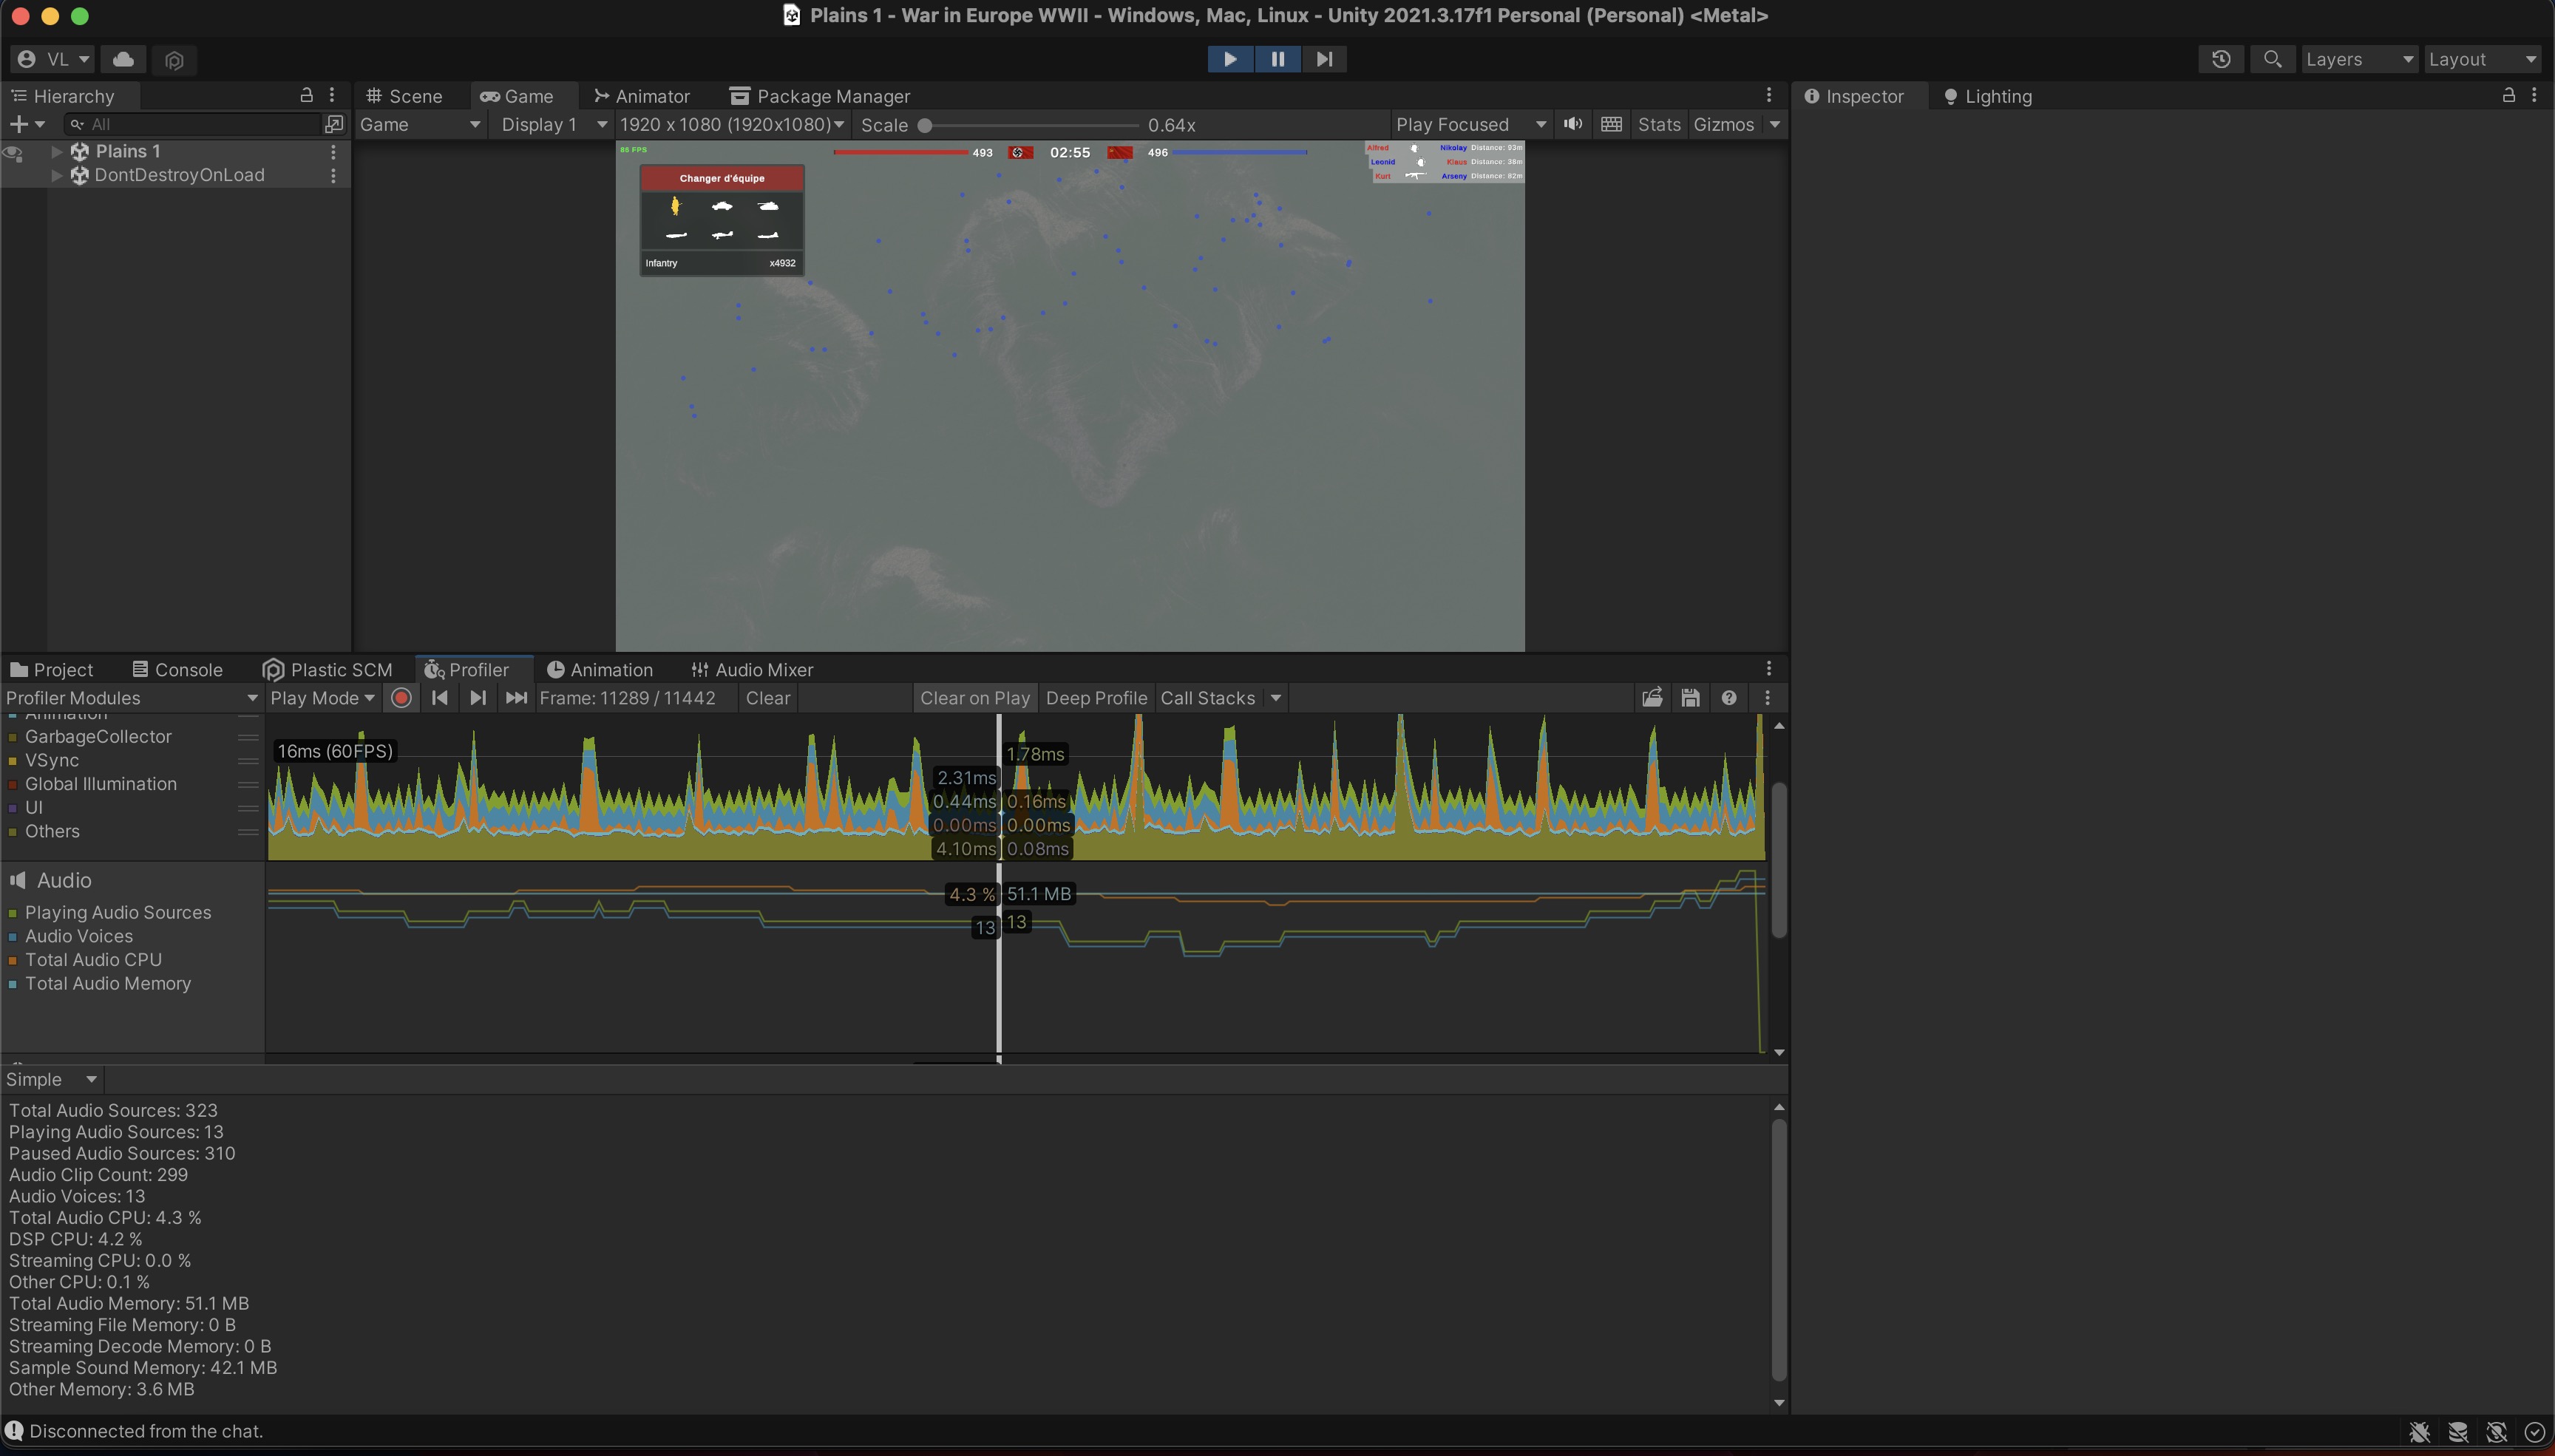Mute game audio with the speaker icon
2555x1456 pixels.
pyautogui.click(x=1571, y=124)
